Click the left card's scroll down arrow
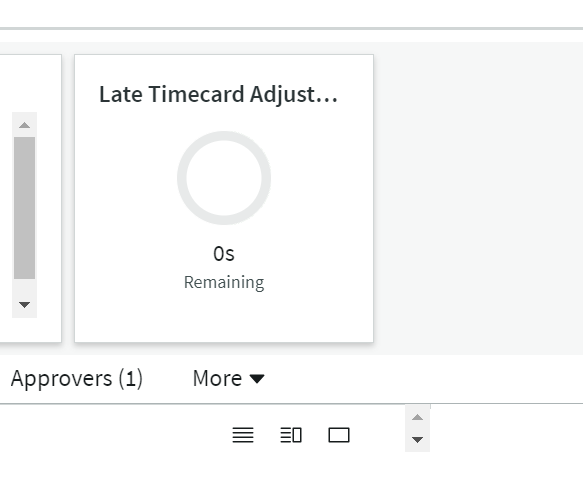Screen dimensions: 583x502 [25, 305]
